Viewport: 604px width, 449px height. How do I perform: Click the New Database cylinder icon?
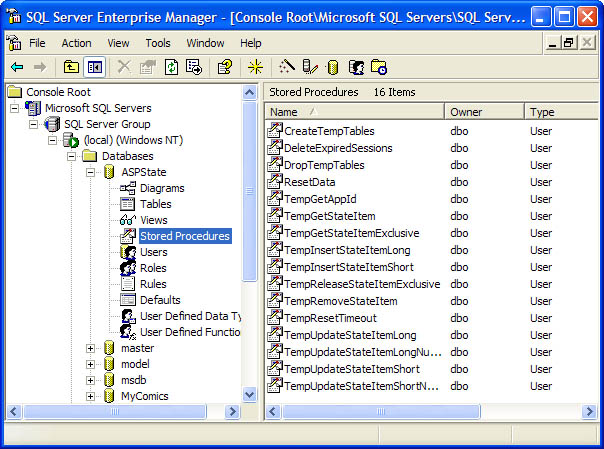[333, 67]
